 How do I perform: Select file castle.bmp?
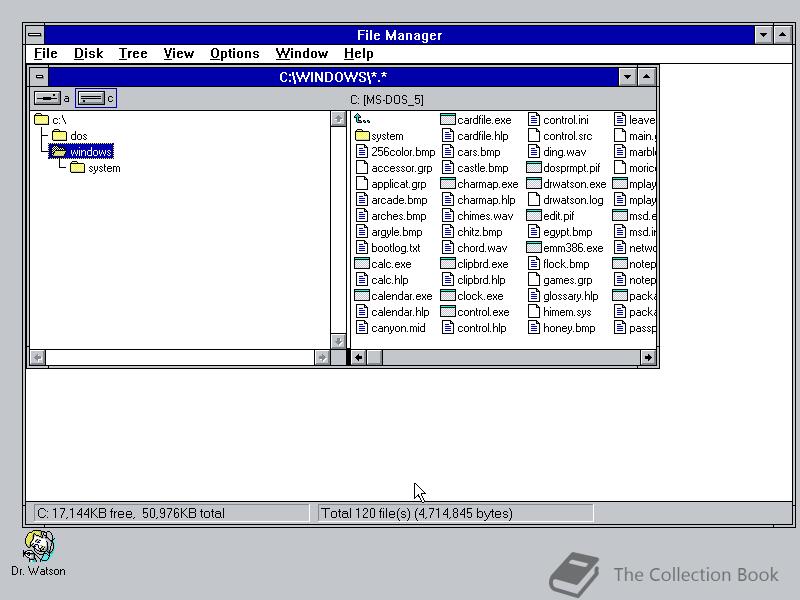475,168
